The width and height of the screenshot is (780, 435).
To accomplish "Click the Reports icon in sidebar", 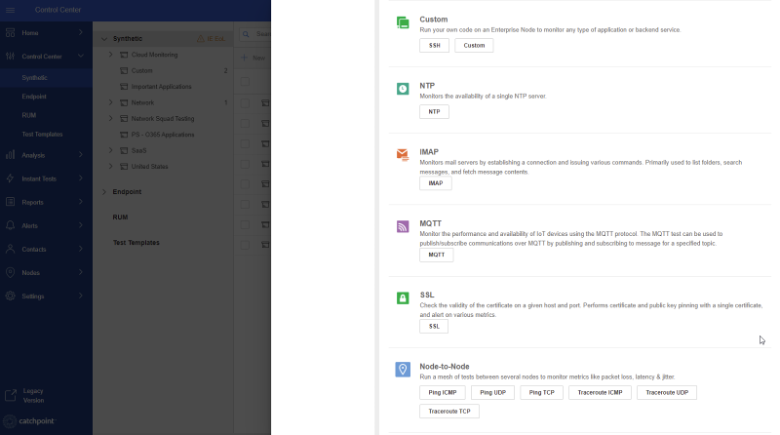I will (10, 202).
